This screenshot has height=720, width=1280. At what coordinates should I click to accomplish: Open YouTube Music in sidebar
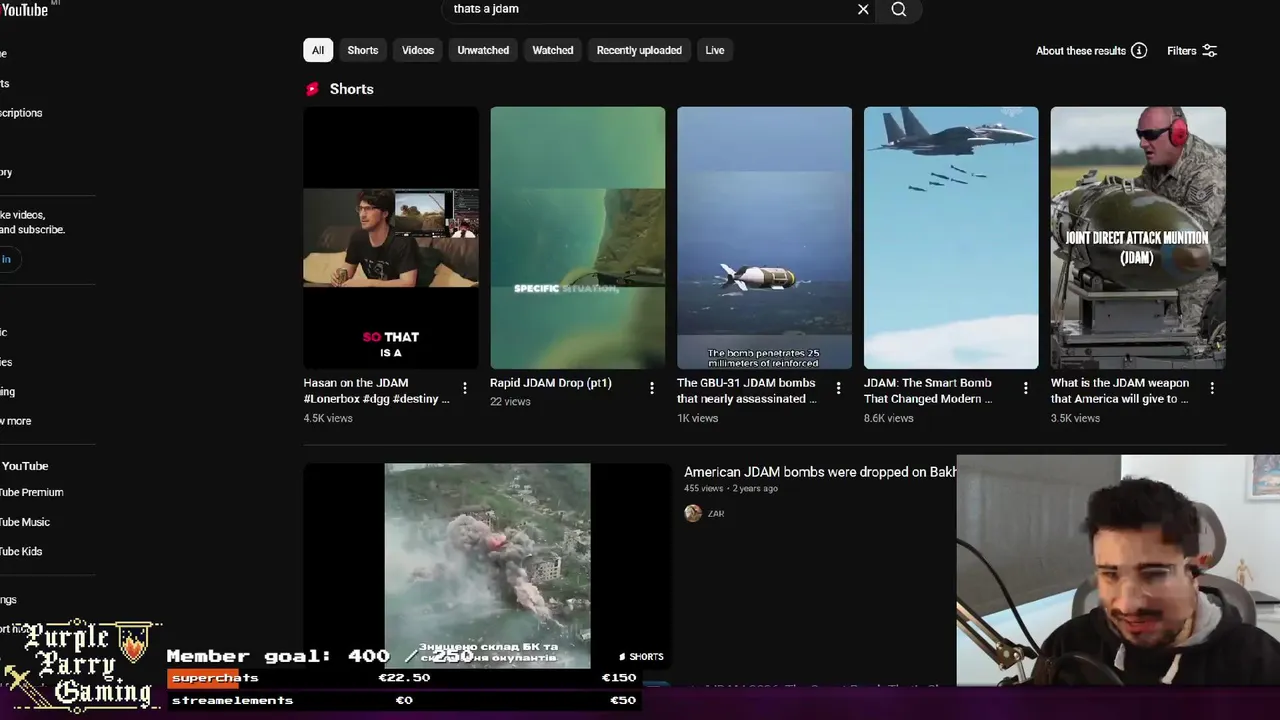tap(25, 522)
